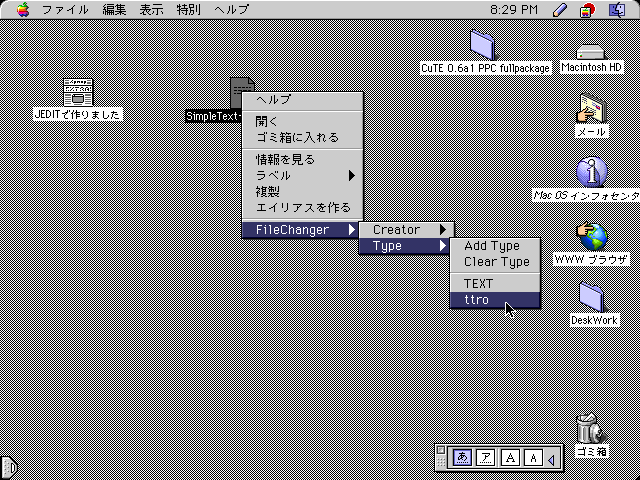The height and width of the screenshot is (480, 640).
Task: Choose エイリアスを作る in context menu
Action: [x=302, y=207]
